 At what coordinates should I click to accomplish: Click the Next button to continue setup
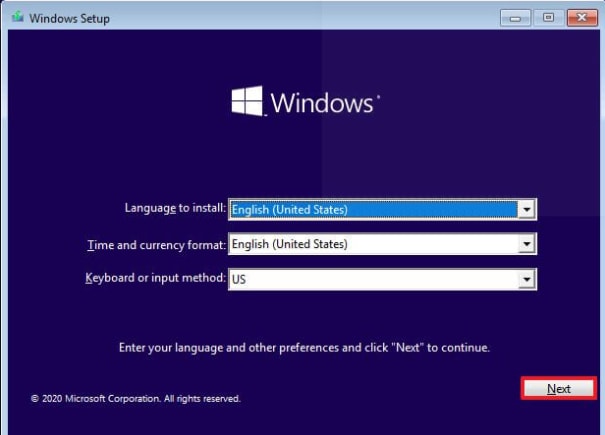tap(559, 388)
